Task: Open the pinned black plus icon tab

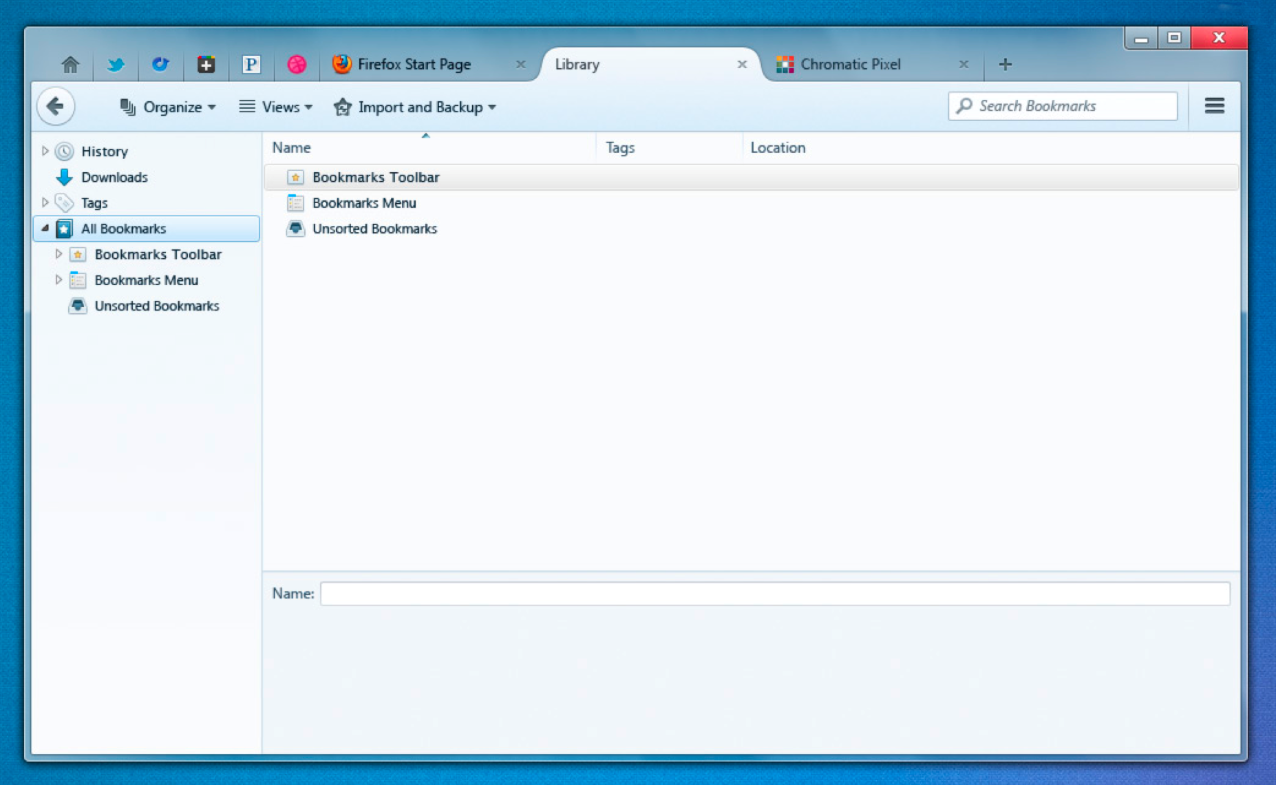Action: tap(206, 64)
